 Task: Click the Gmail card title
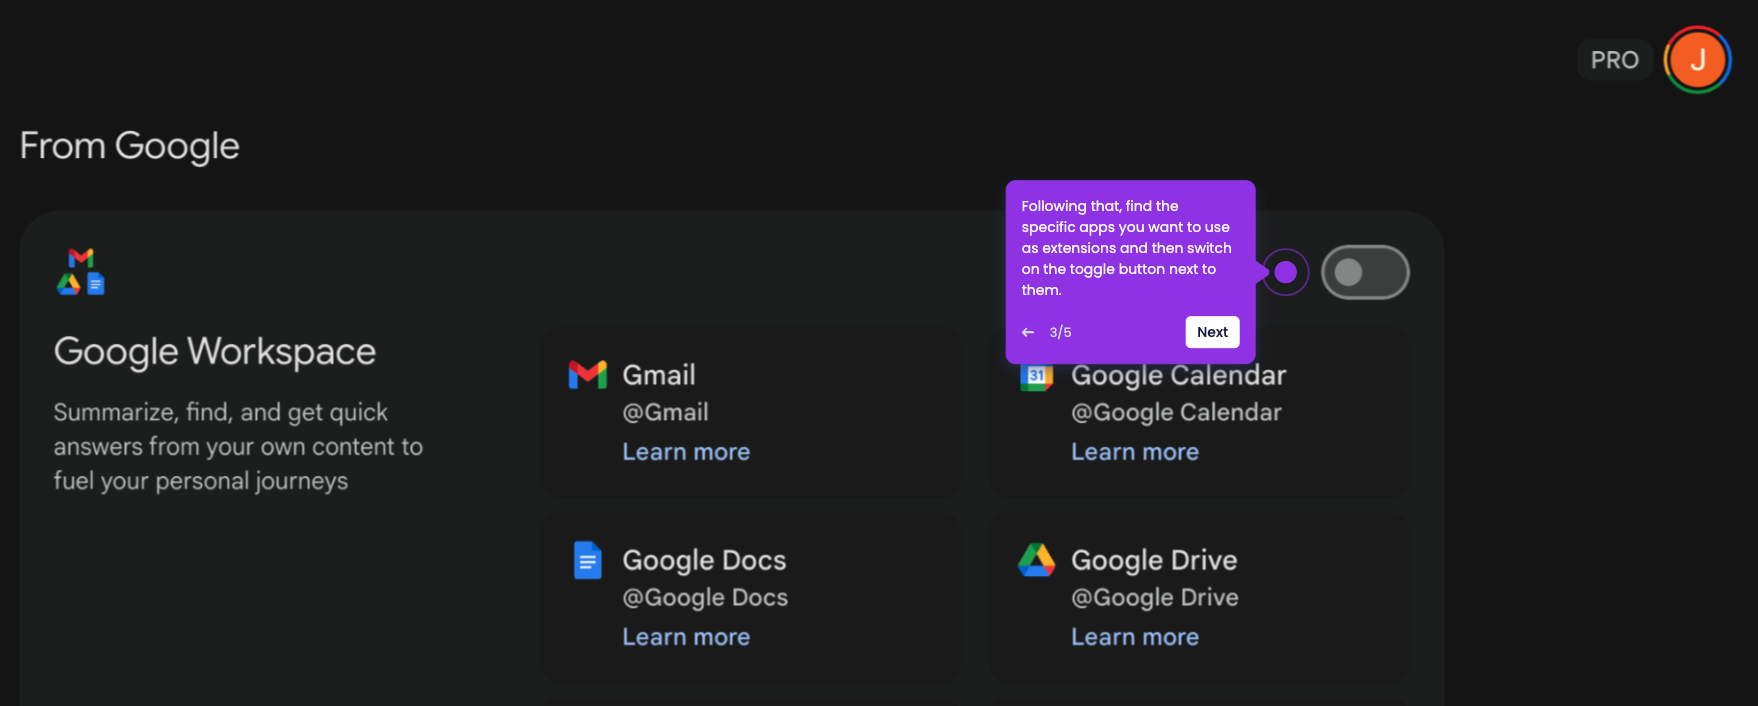click(x=659, y=375)
